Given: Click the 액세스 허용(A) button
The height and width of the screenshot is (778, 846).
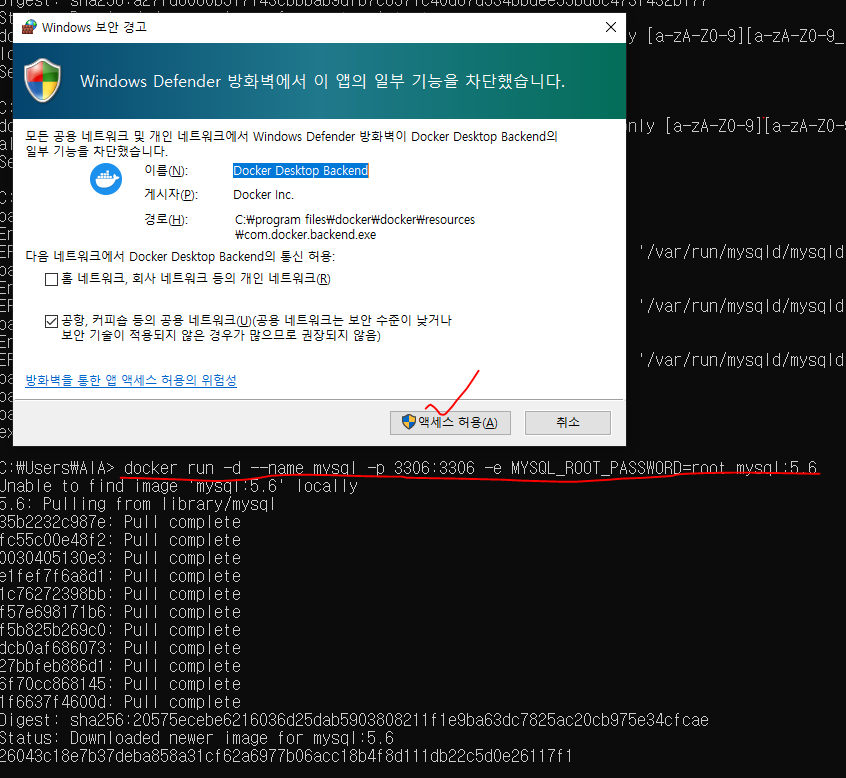Looking at the screenshot, I should click(450, 422).
